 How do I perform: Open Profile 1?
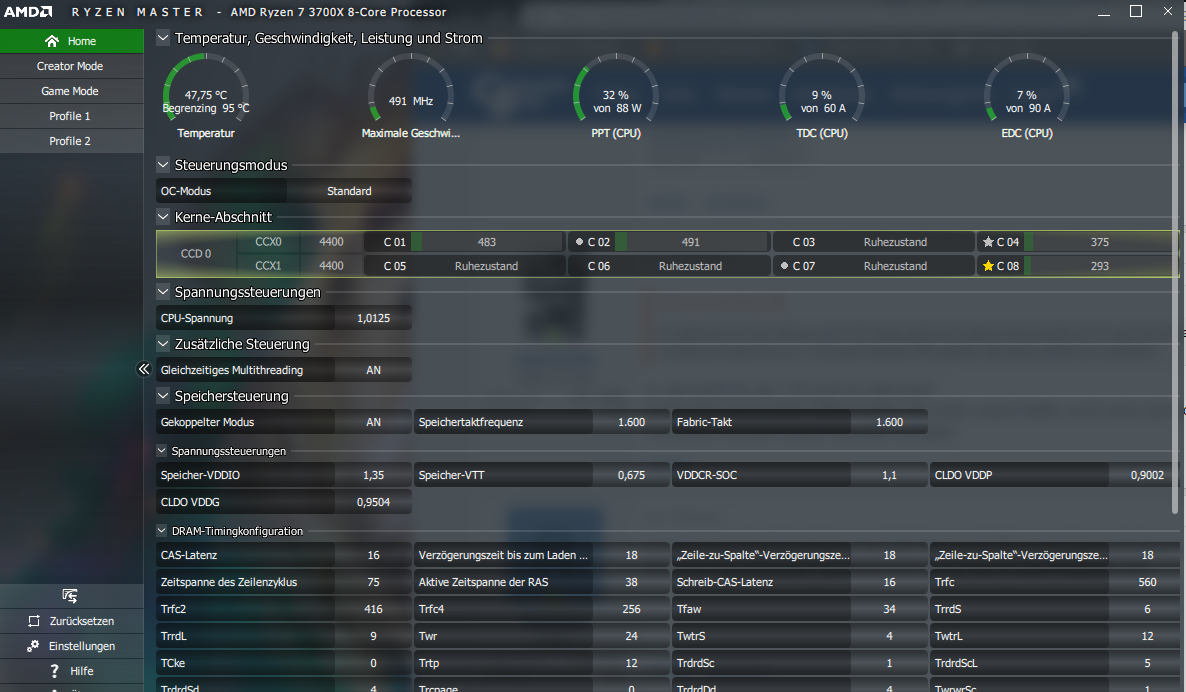(x=72, y=116)
